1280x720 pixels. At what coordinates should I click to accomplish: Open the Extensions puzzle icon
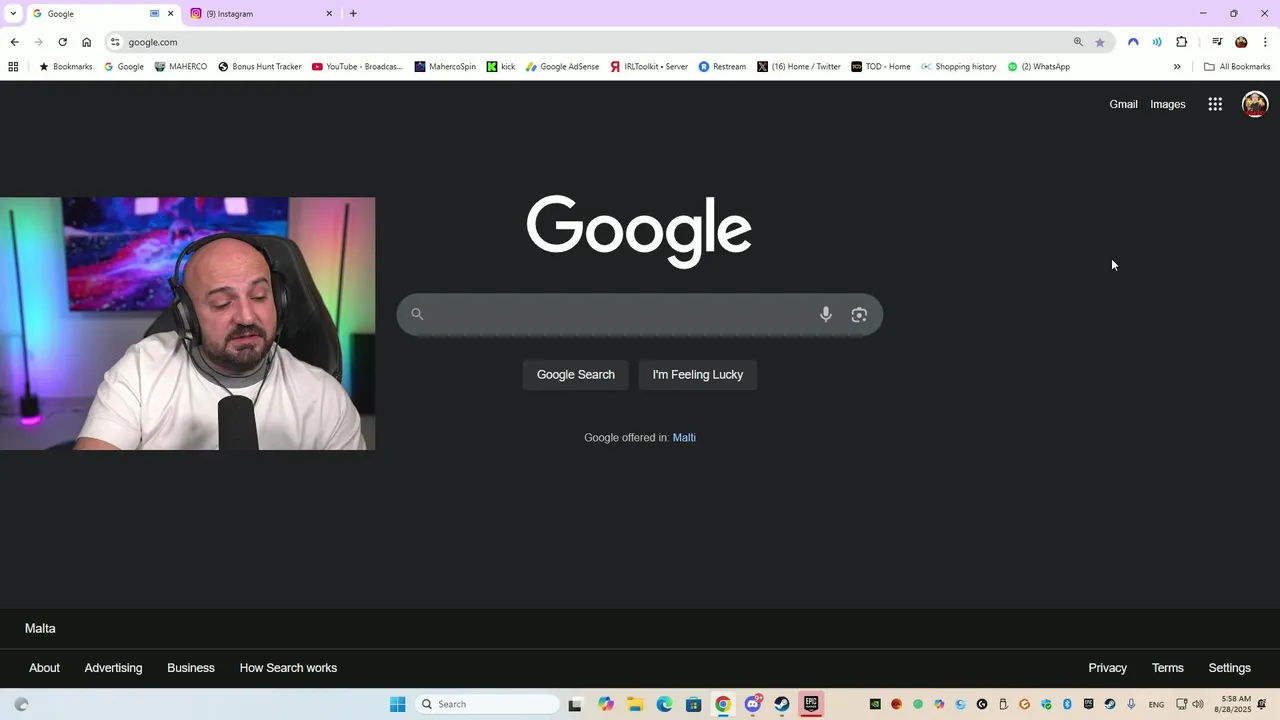(x=1182, y=42)
